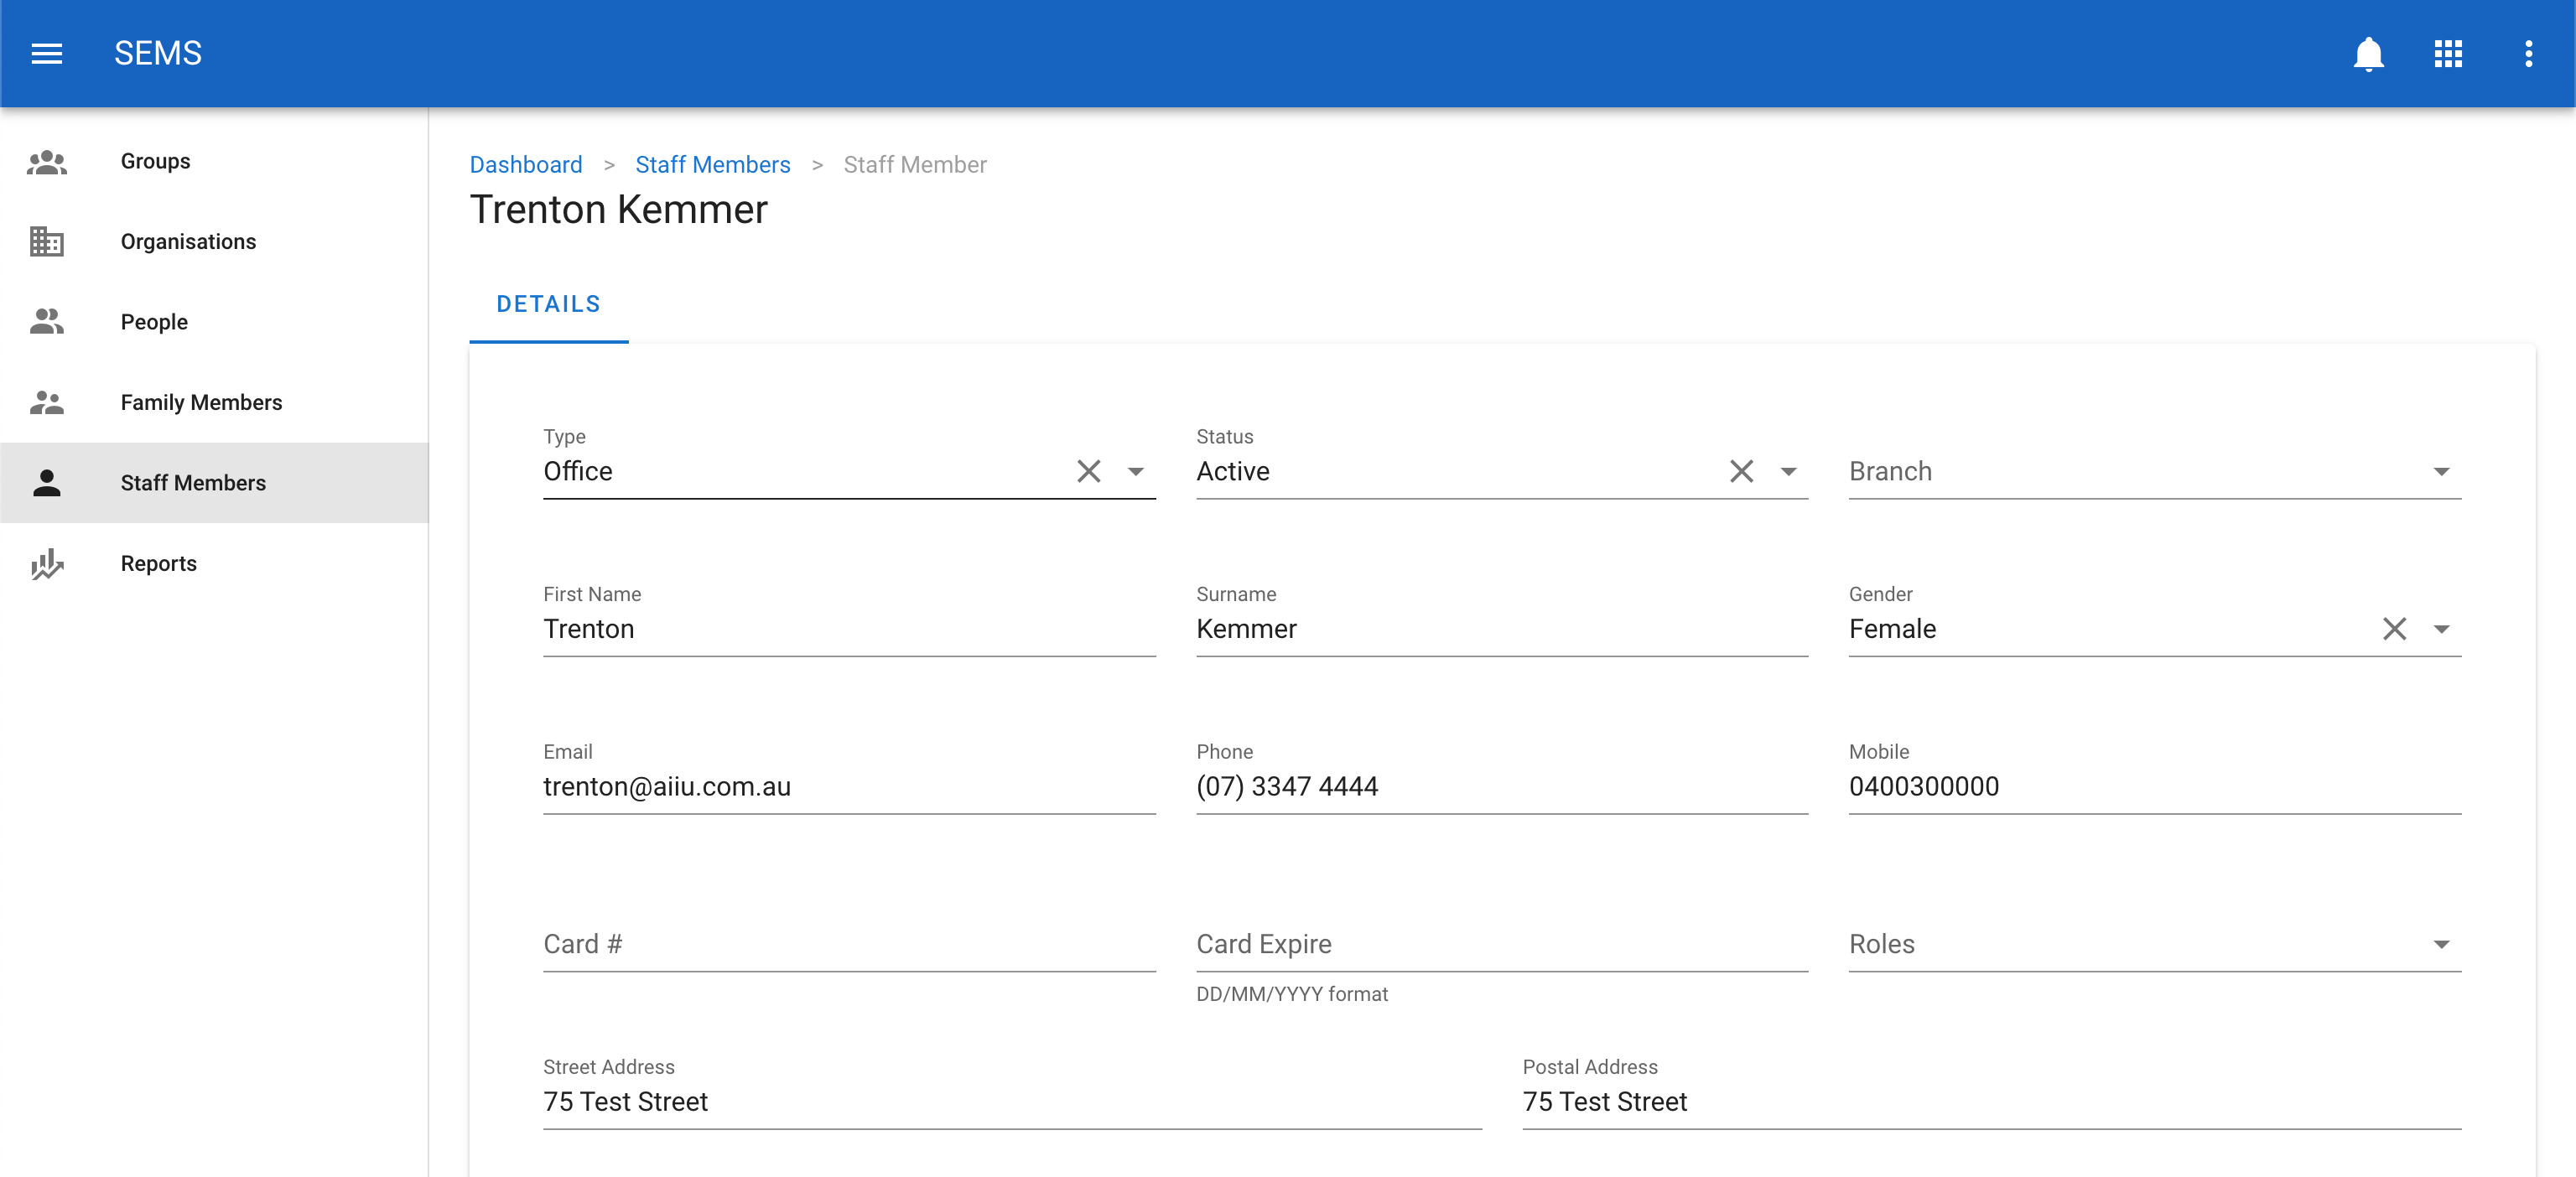Screen dimensions: 2576x1177
Task: Expand the Branch dropdown
Action: [2440, 471]
